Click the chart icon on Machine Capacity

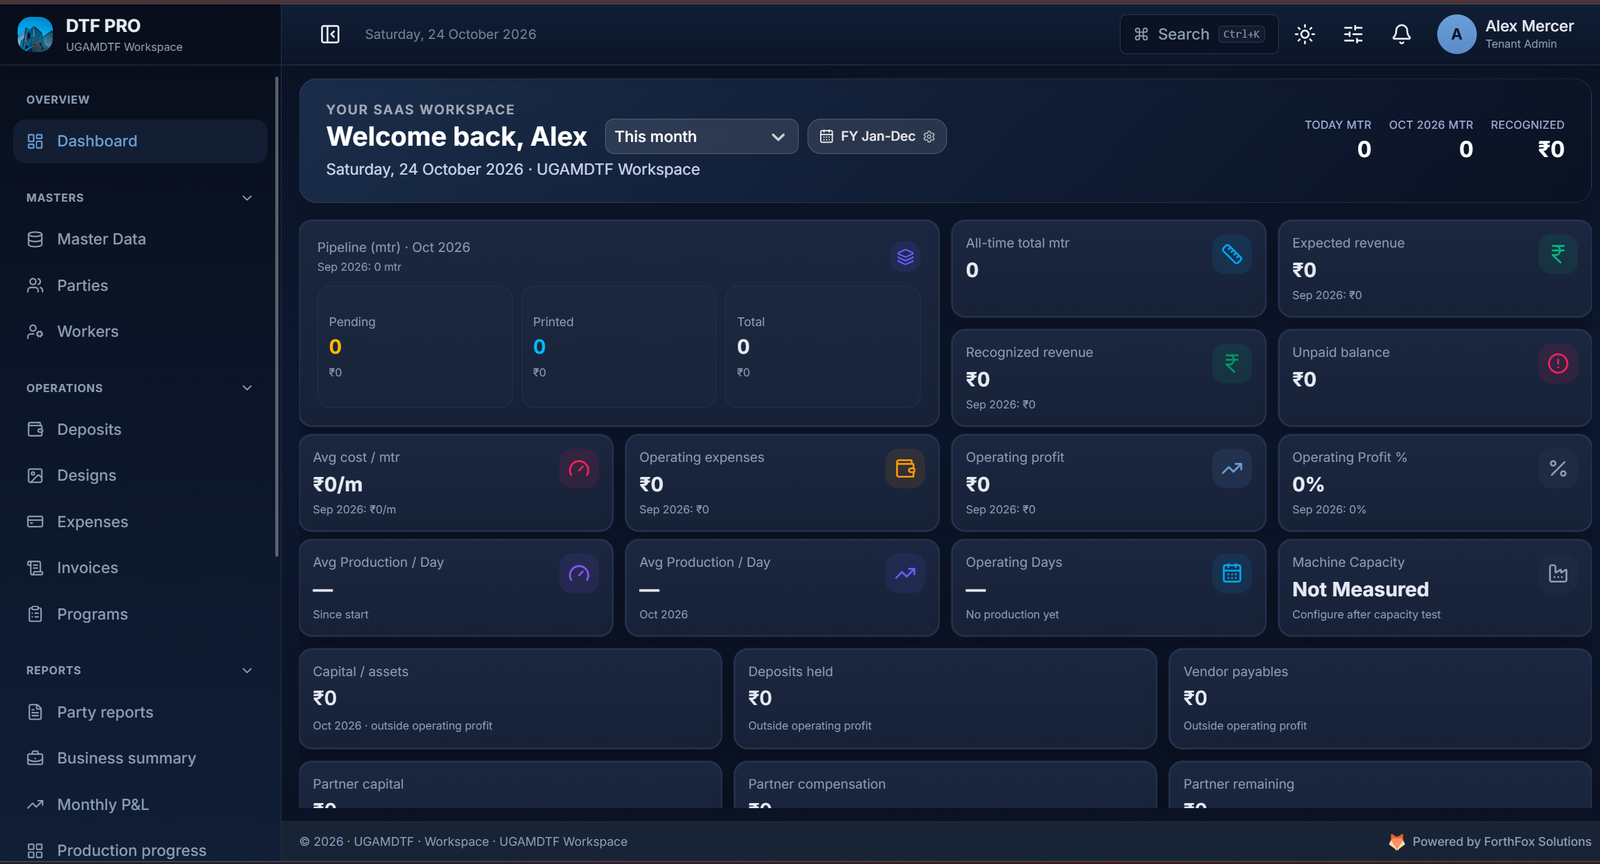pyautogui.click(x=1558, y=574)
